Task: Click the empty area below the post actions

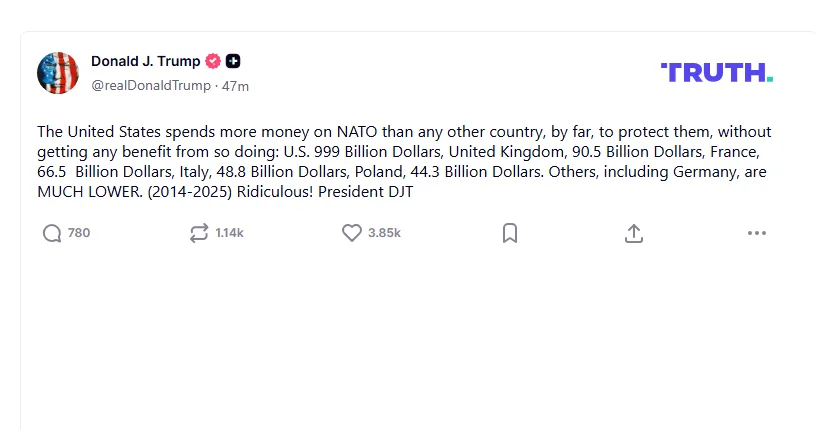Action: (415, 336)
